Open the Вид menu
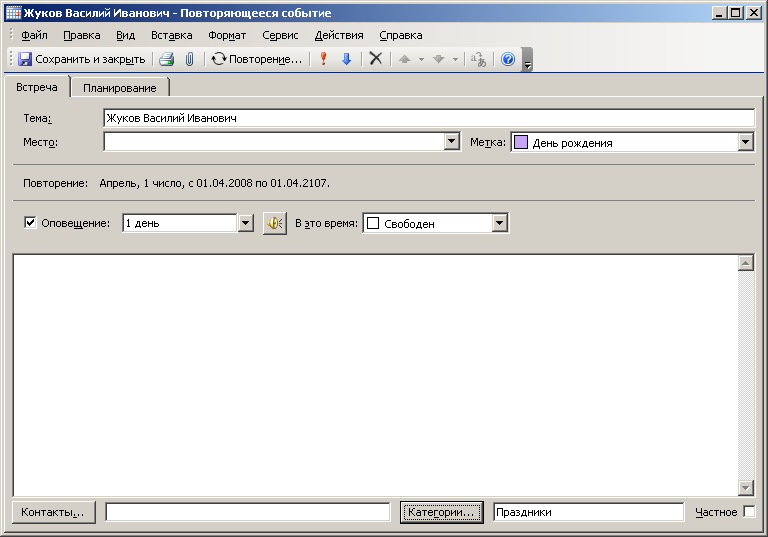The width and height of the screenshot is (768, 537). click(x=125, y=35)
